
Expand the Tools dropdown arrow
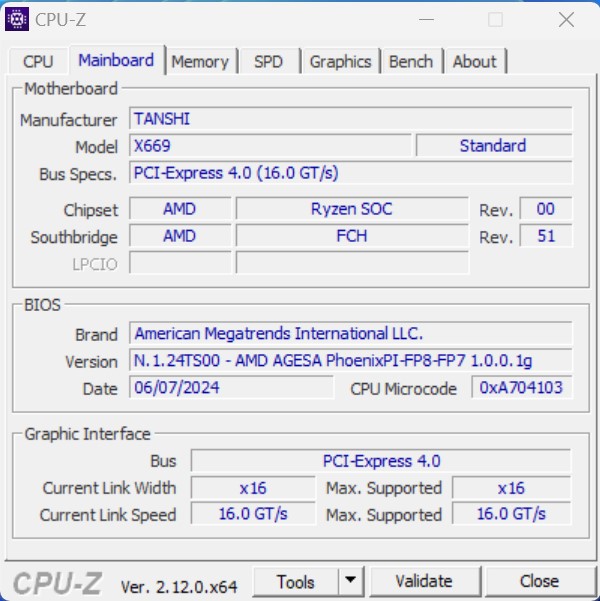click(350, 581)
